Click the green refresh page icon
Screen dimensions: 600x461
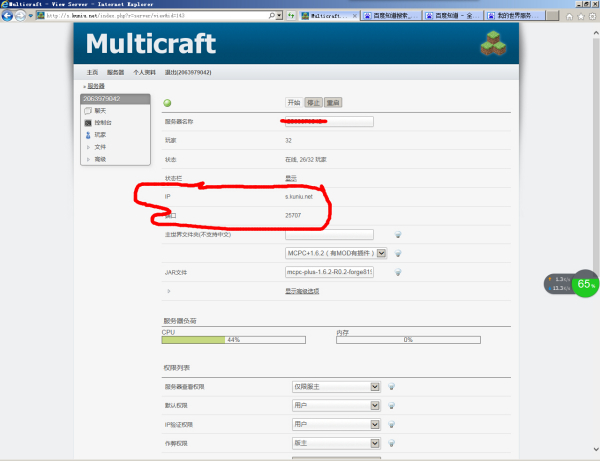(x=291, y=16)
